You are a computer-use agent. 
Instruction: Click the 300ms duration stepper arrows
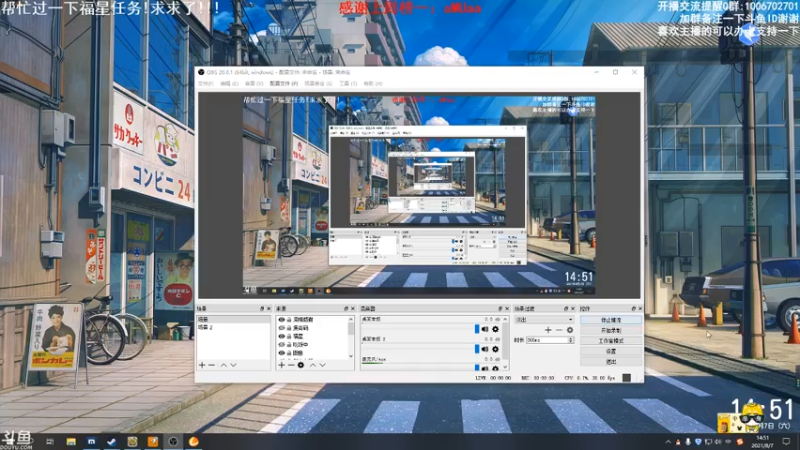click(571, 340)
